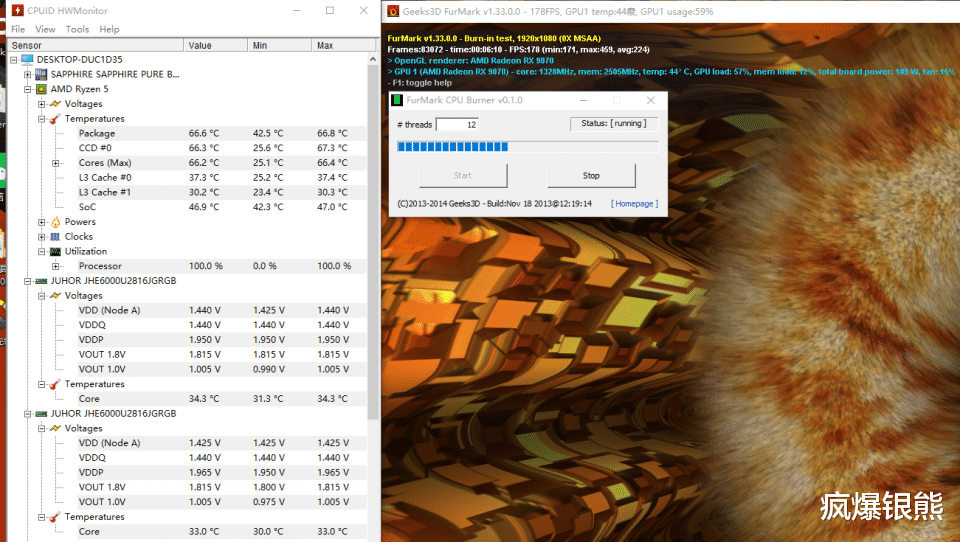The height and width of the screenshot is (542, 960).
Task: Click the thermometer icon beside Ryzen Temperatures
Action: point(55,118)
